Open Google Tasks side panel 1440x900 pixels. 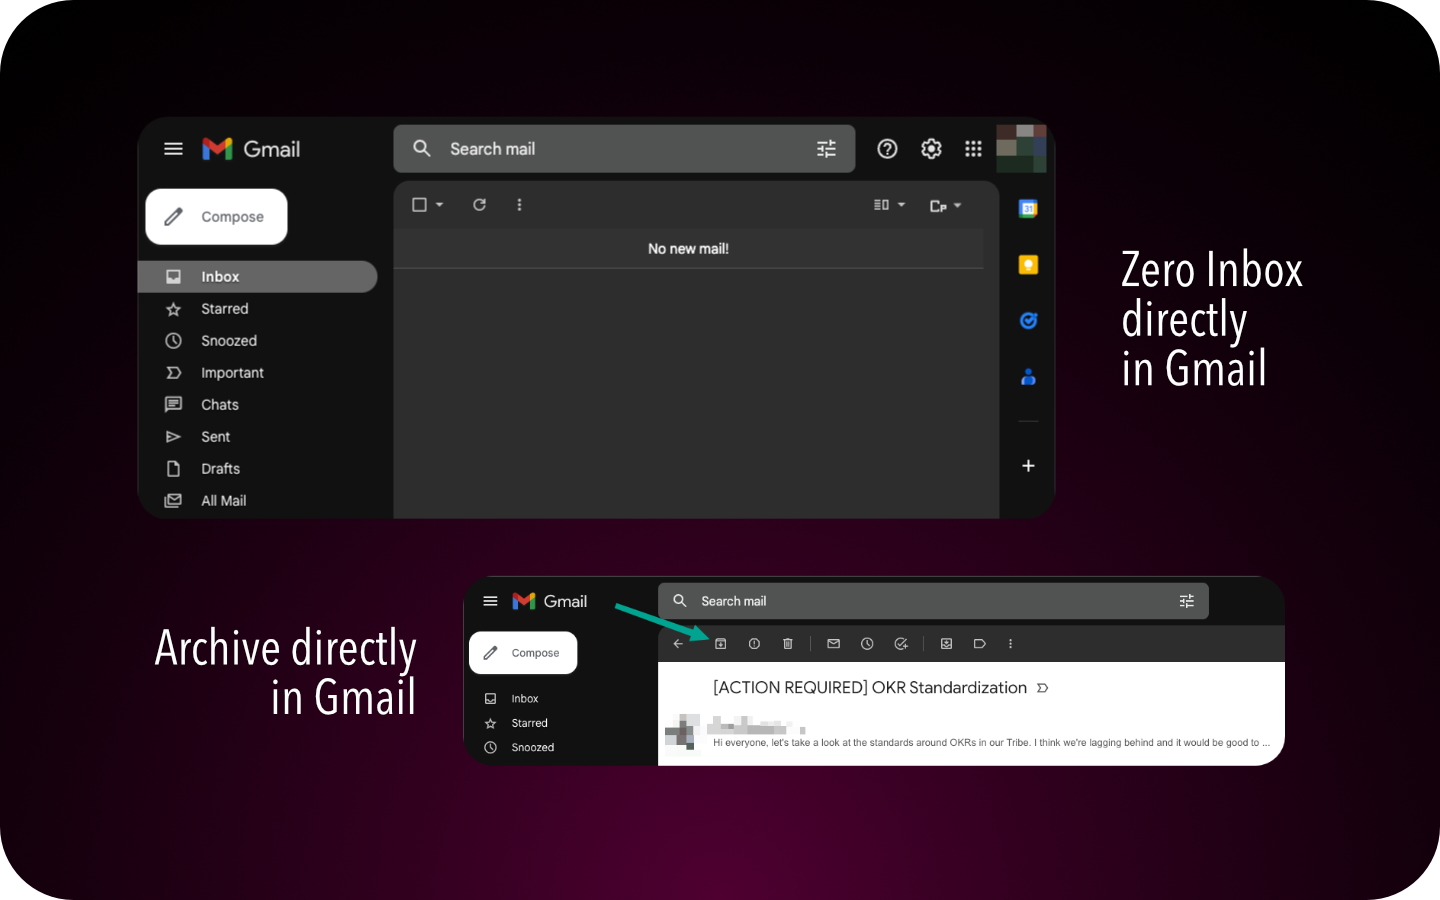point(1028,321)
